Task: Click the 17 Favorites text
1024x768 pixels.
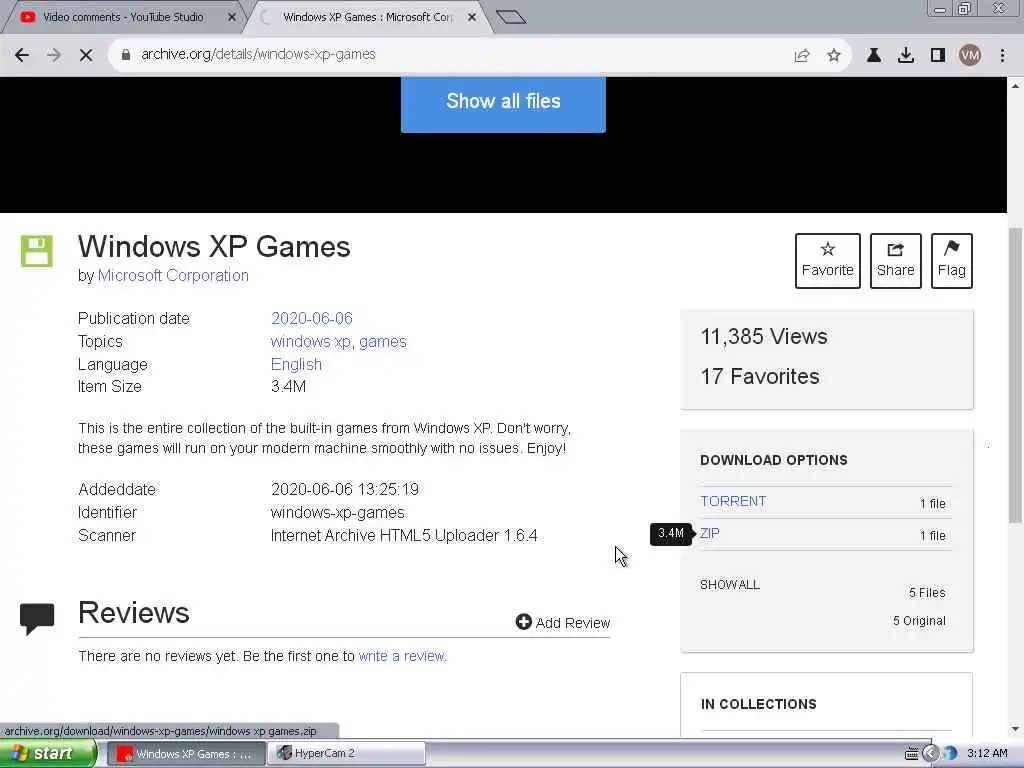Action: point(760,377)
